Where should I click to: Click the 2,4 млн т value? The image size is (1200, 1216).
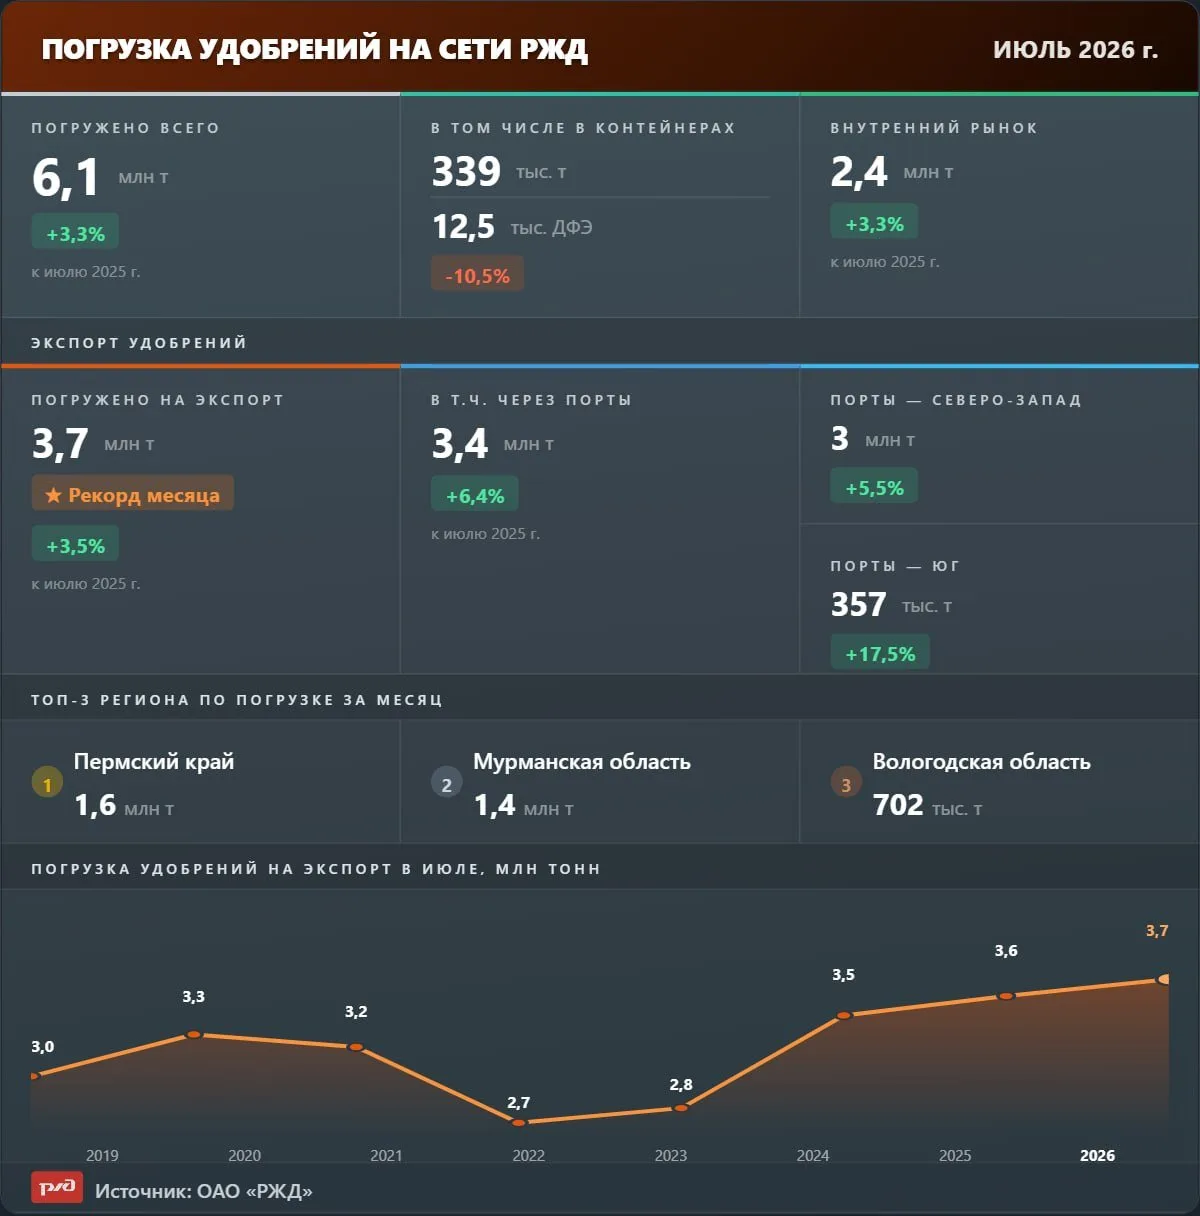point(892,172)
